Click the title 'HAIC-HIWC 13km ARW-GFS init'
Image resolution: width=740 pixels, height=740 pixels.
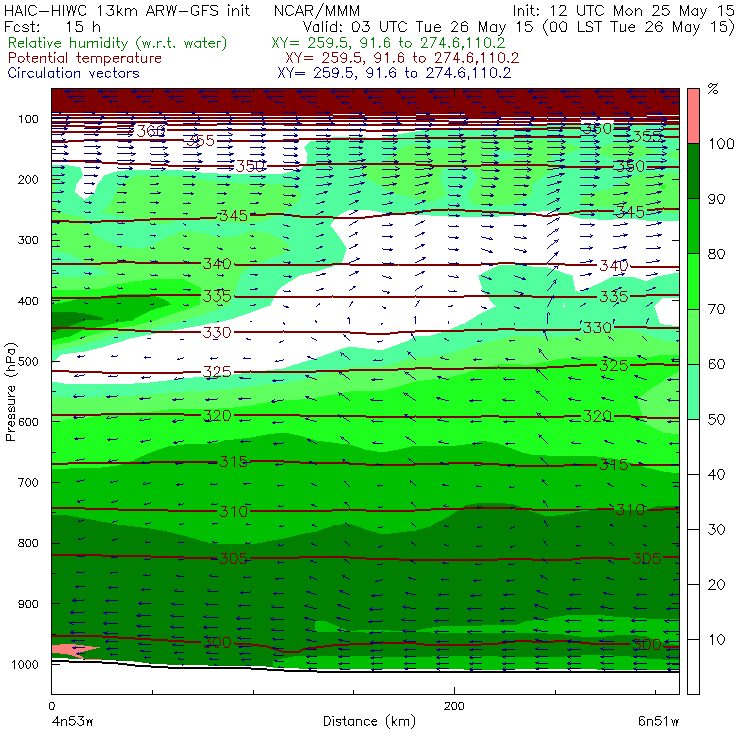coord(127,10)
